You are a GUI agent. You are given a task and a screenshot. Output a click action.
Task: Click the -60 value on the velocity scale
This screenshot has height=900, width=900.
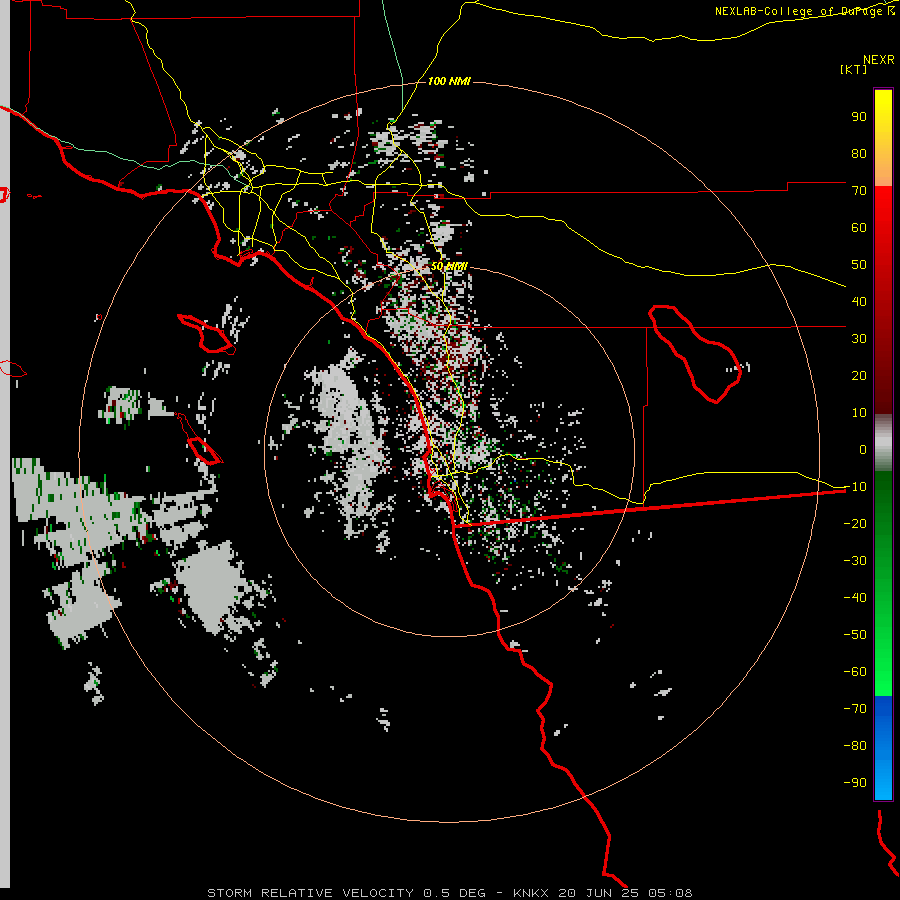855,672
